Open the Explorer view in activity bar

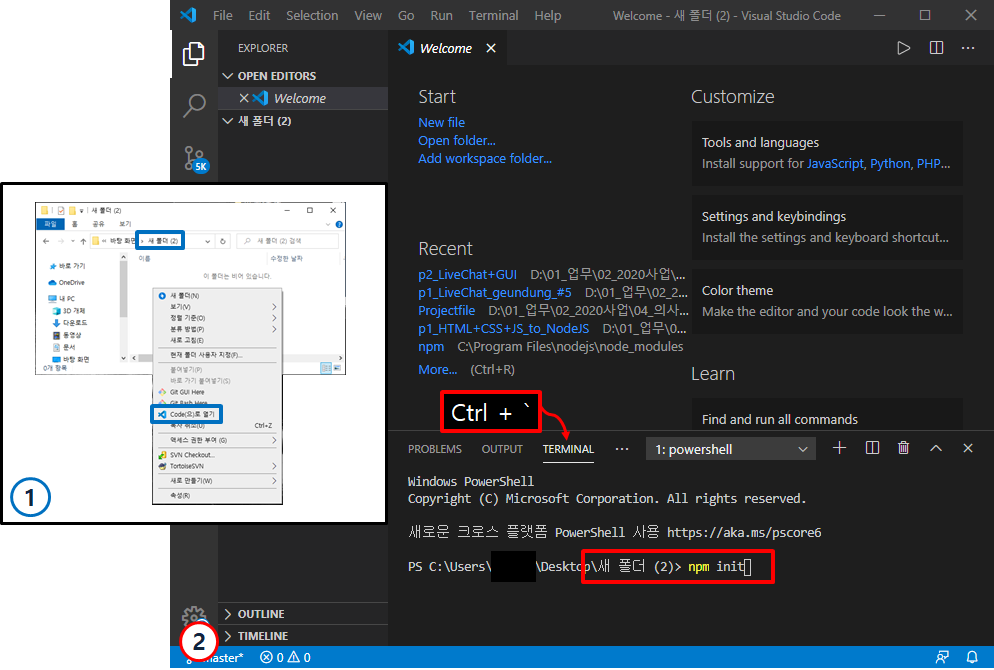point(194,54)
